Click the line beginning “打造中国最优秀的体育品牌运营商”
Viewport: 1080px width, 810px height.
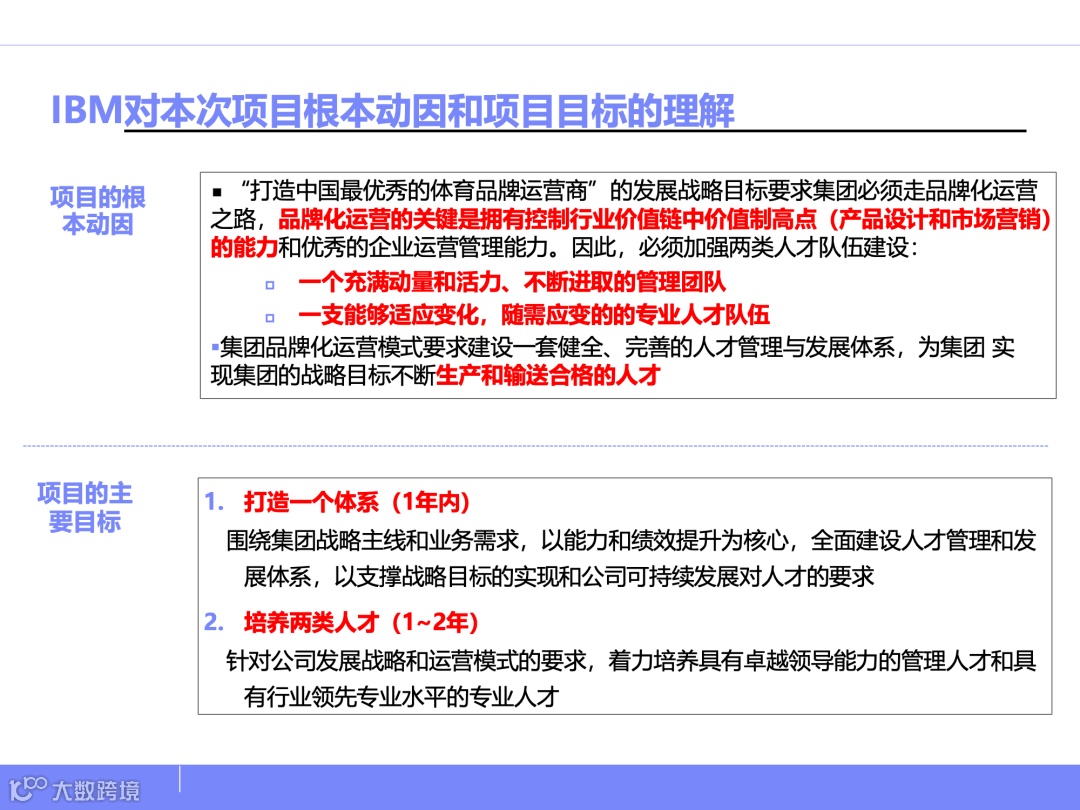(624, 190)
